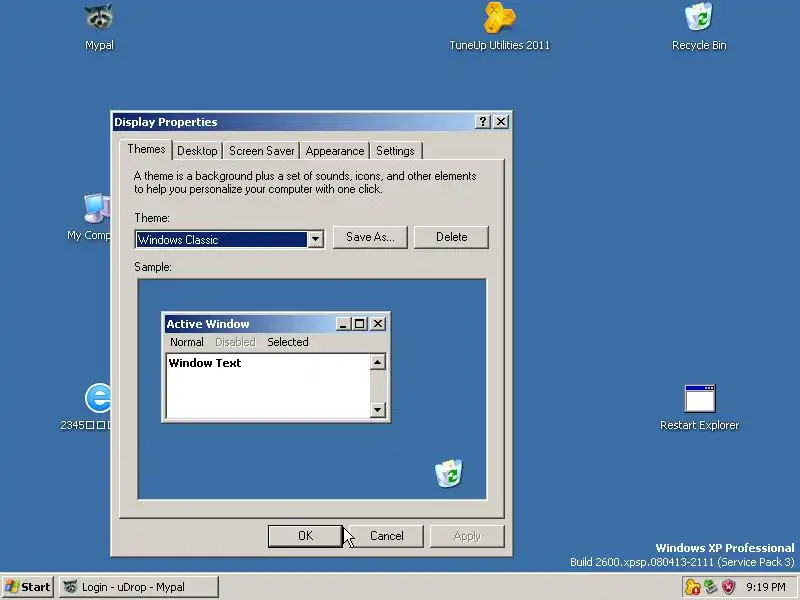Open the Screen Saver tab
This screenshot has height=600, width=800.
[262, 151]
